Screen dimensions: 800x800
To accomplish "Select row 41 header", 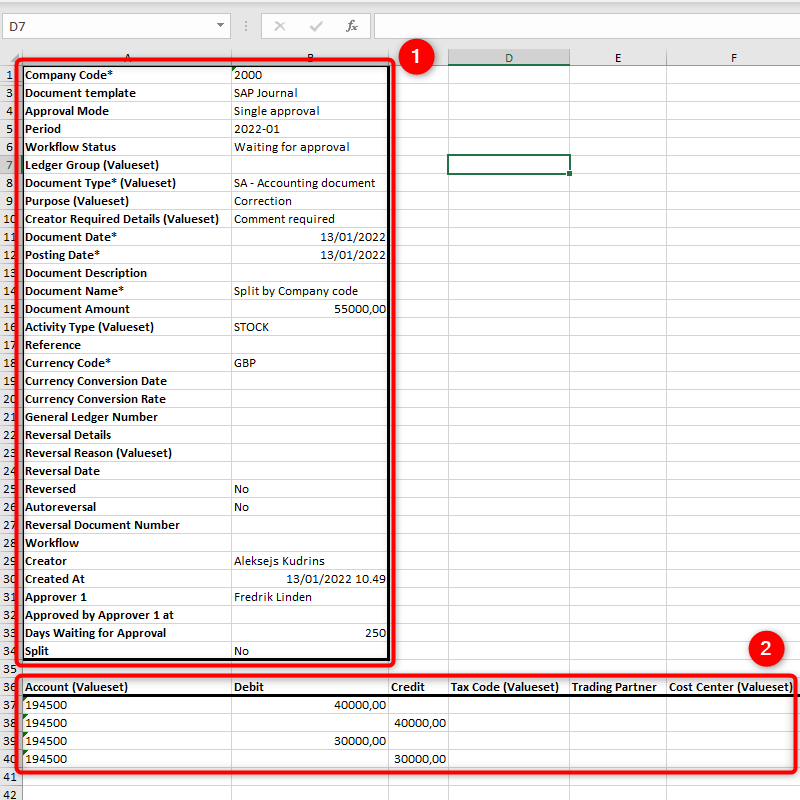I will coord(9,777).
